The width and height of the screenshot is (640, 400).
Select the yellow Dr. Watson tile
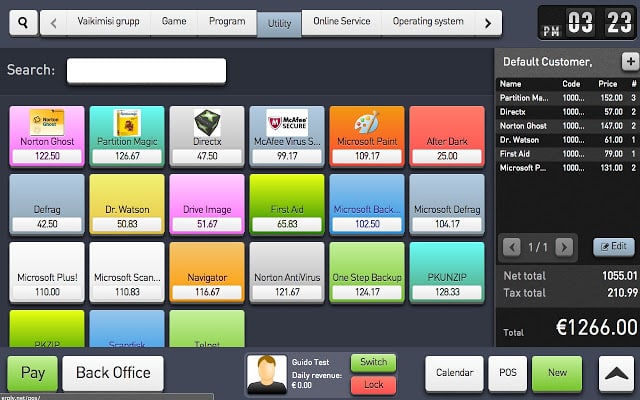click(127, 204)
